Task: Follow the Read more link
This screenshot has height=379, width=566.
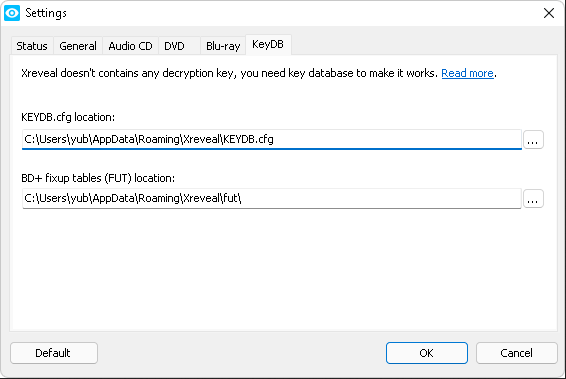Action: pyautogui.click(x=467, y=73)
